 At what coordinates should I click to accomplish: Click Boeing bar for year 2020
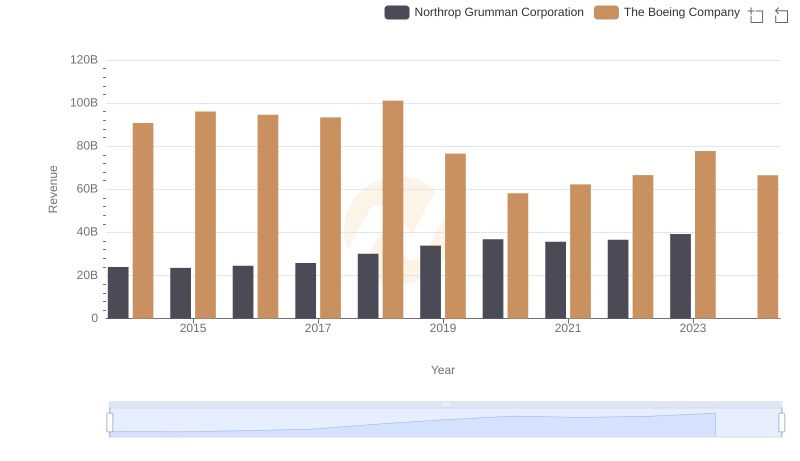(518, 255)
